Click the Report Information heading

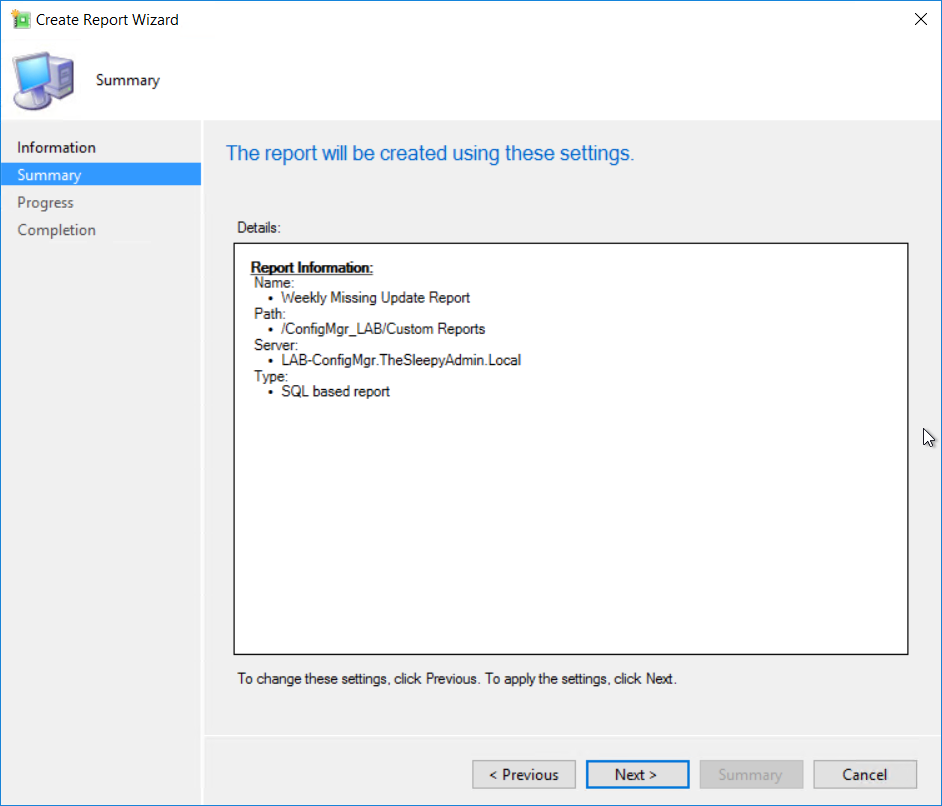pos(311,268)
